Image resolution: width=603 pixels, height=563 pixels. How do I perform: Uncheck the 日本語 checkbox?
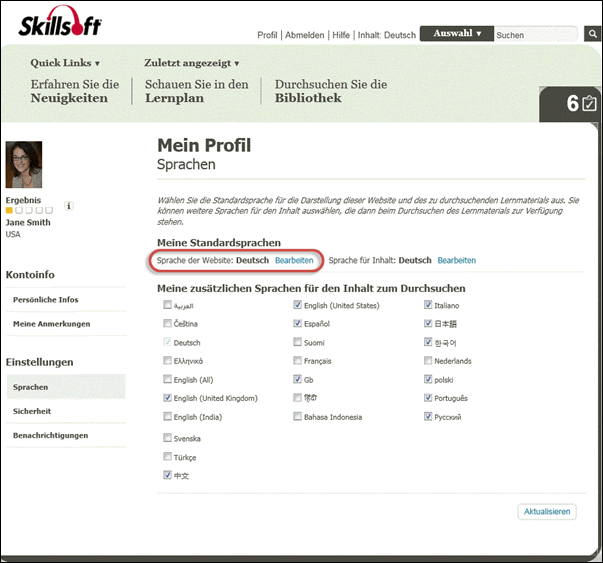(428, 323)
